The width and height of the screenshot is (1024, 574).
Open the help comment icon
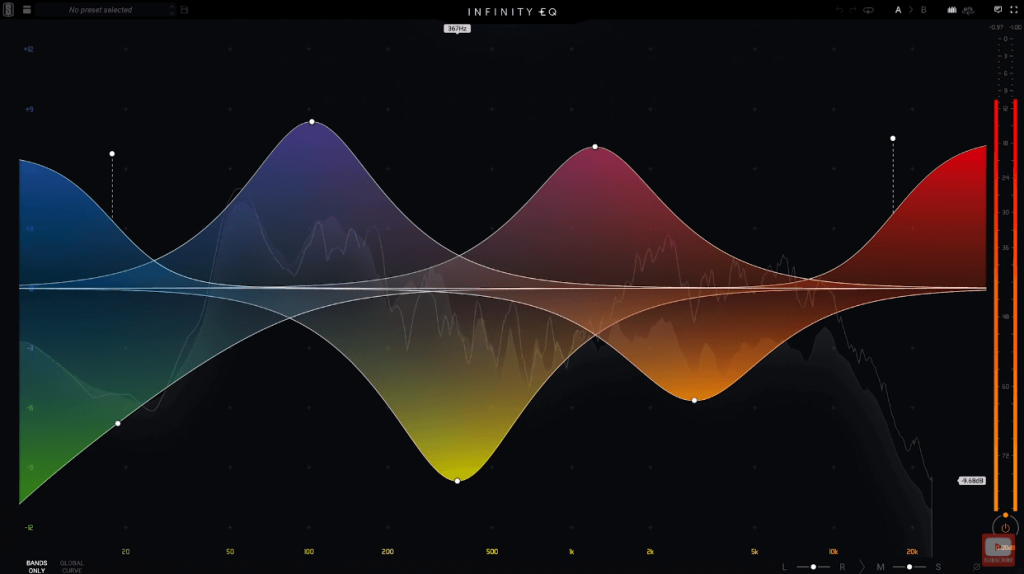click(998, 10)
